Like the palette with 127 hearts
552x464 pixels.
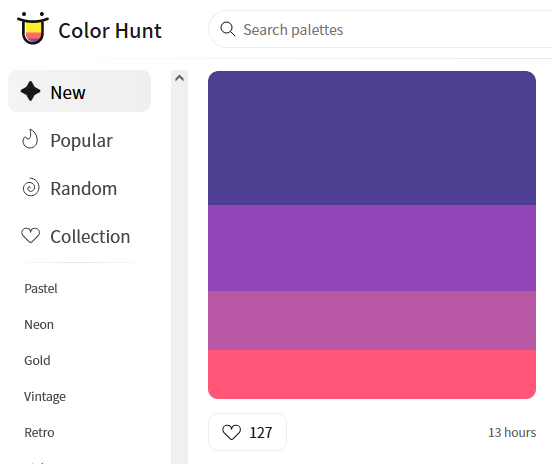click(247, 432)
